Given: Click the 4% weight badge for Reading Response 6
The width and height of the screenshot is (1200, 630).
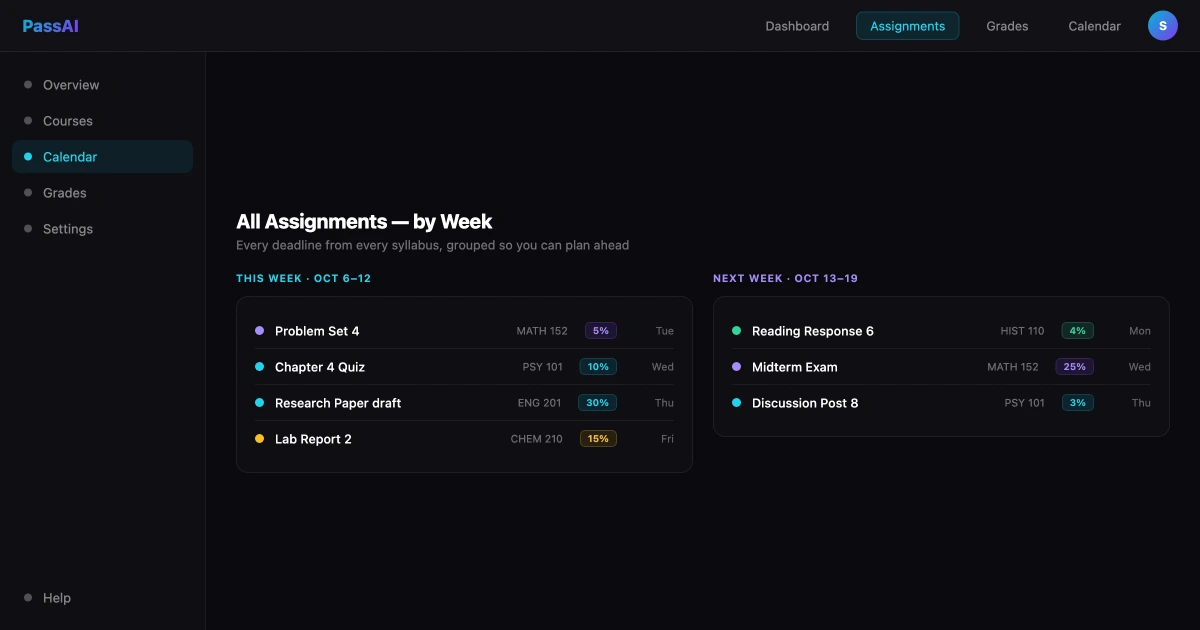Looking at the screenshot, I should coord(1078,331).
